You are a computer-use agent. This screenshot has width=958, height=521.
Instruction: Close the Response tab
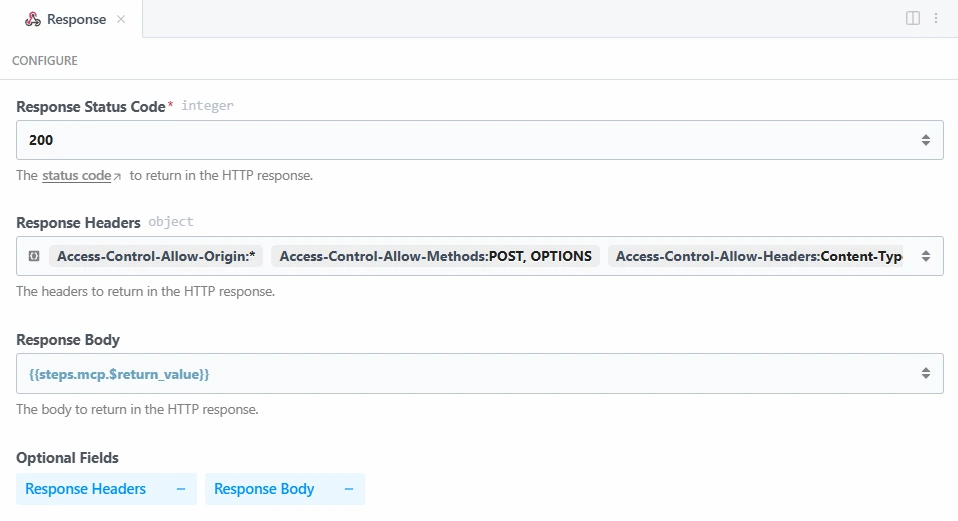click(x=121, y=19)
